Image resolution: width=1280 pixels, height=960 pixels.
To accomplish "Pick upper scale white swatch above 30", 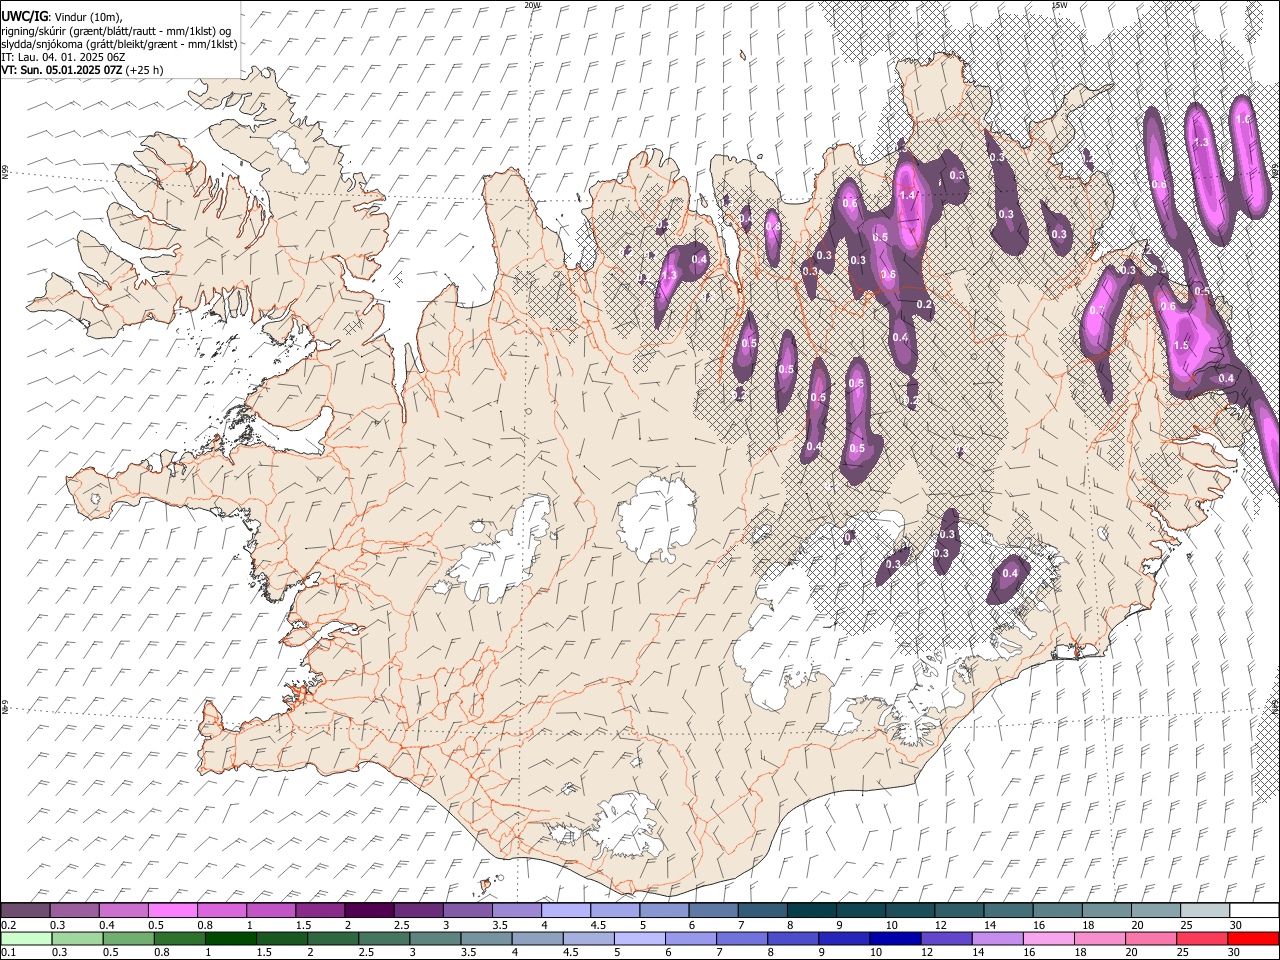I will pyautogui.click(x=1254, y=910).
